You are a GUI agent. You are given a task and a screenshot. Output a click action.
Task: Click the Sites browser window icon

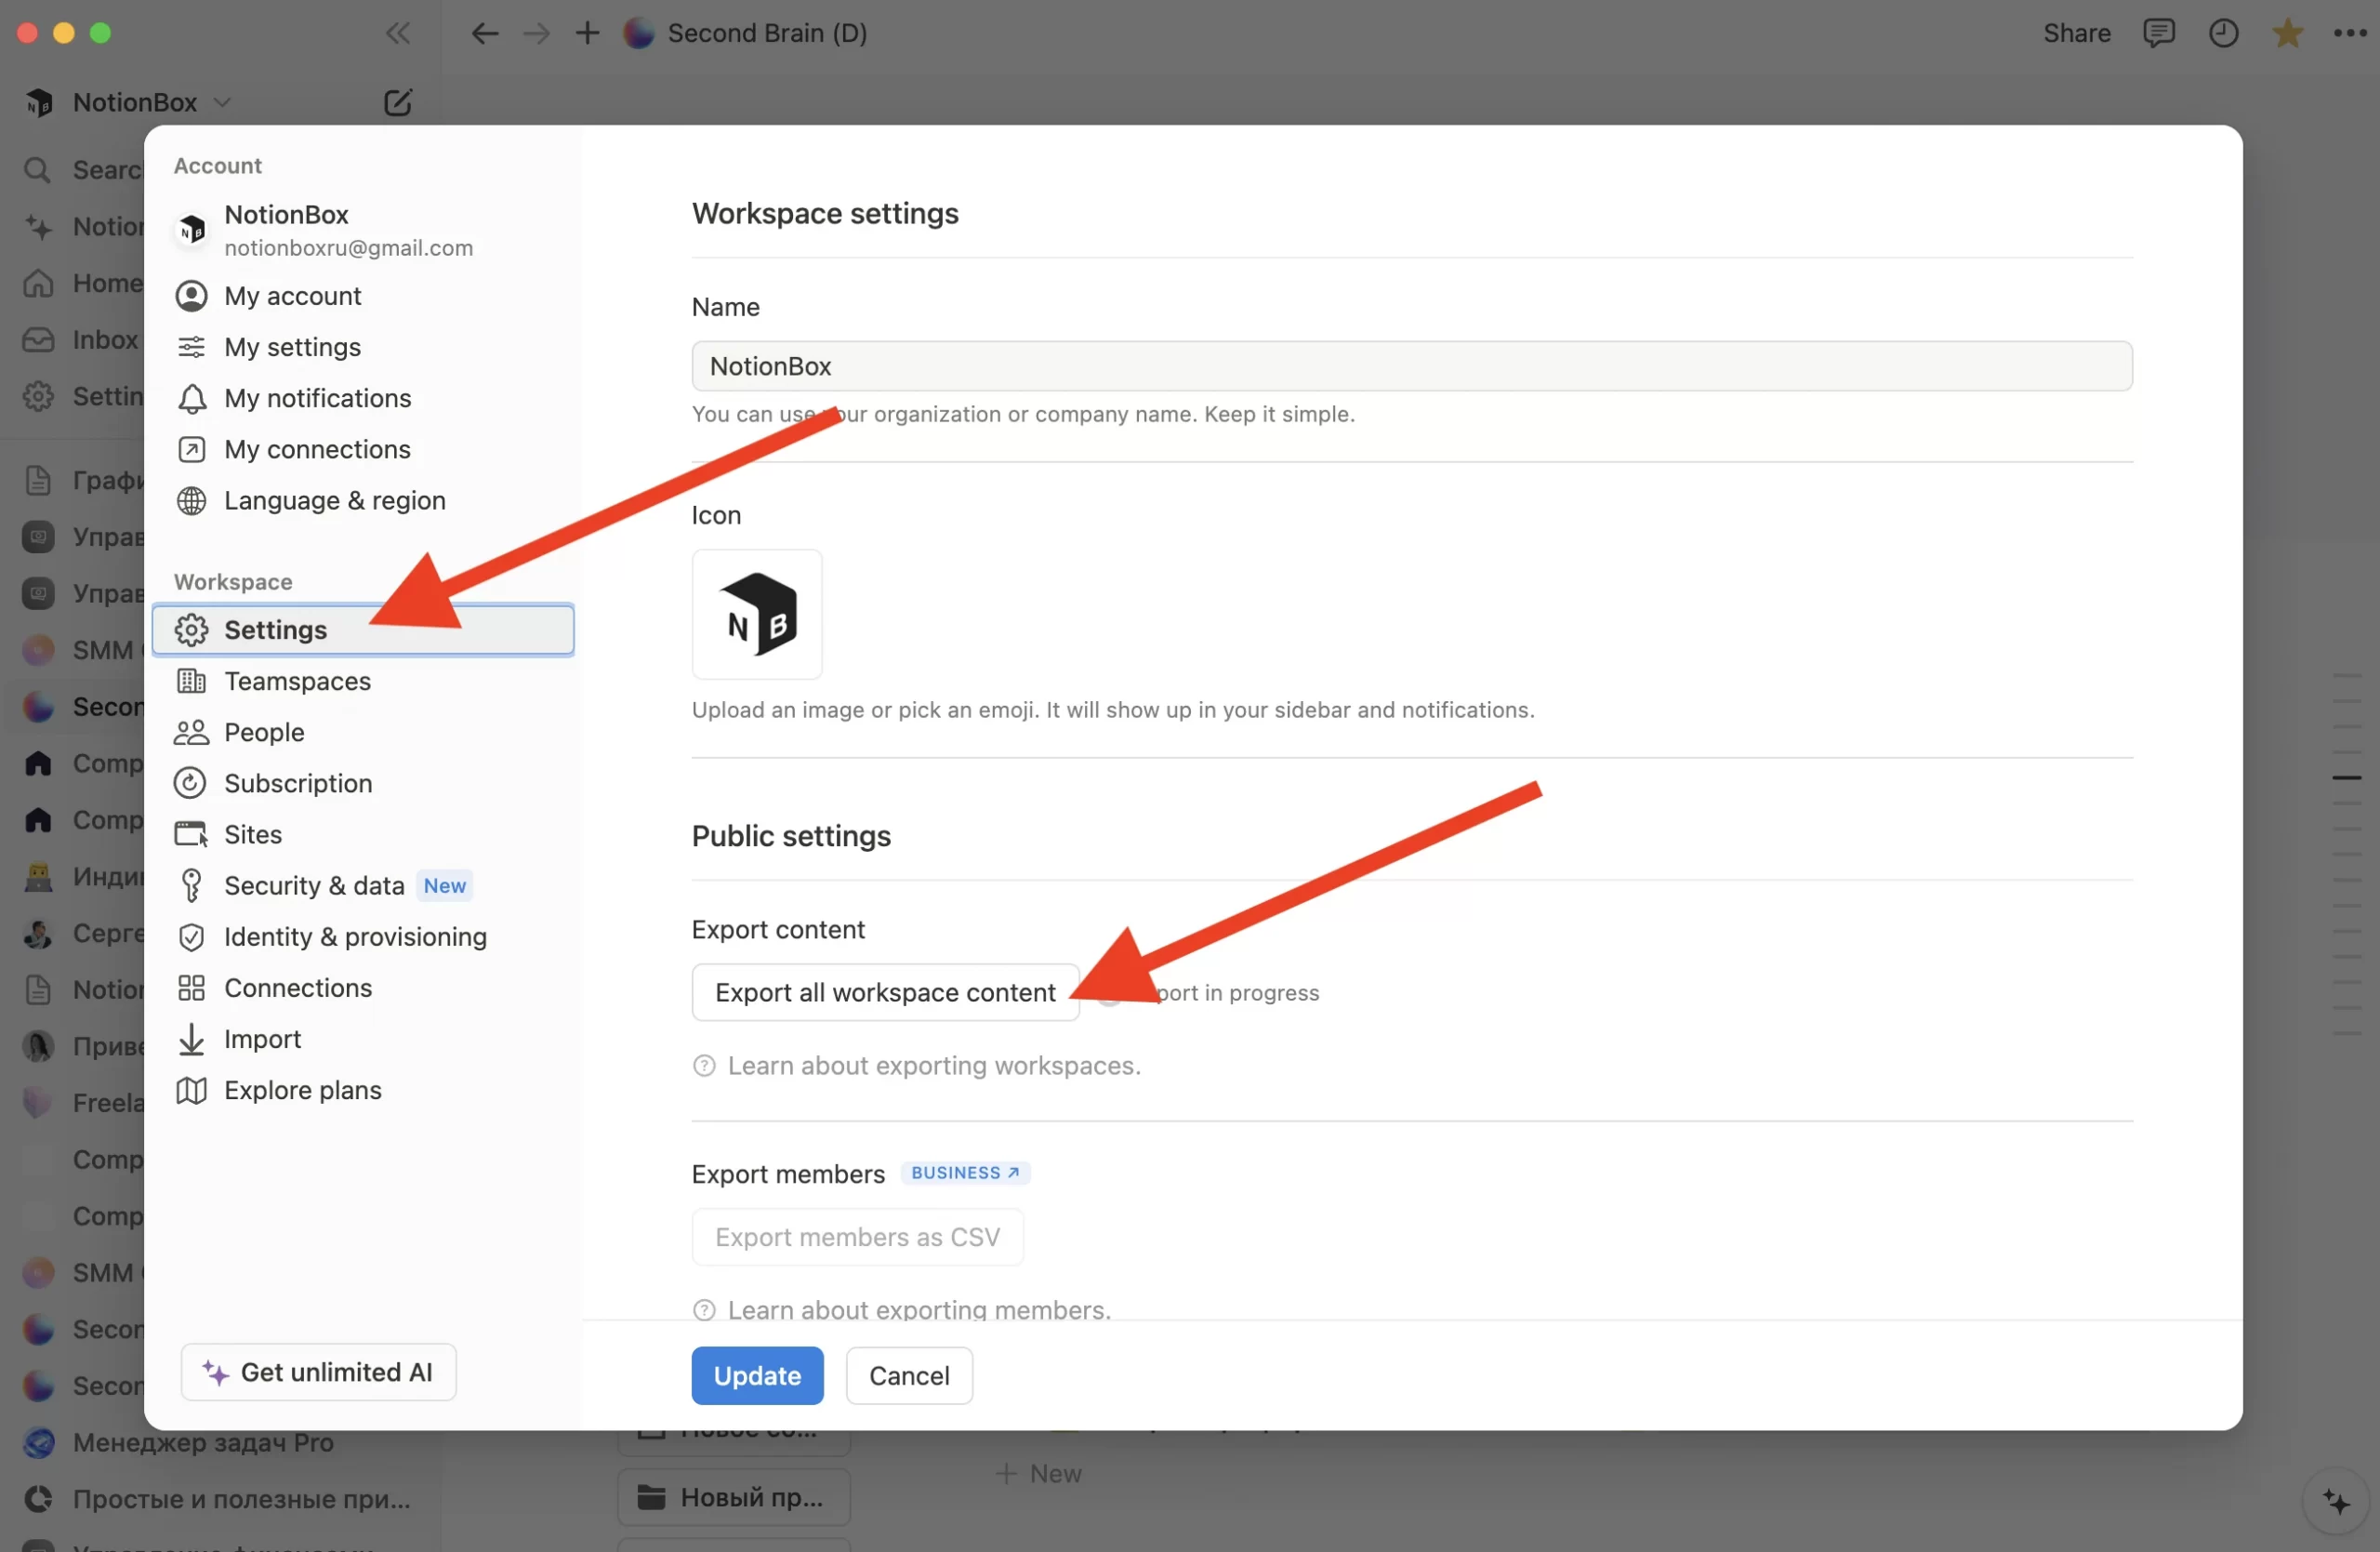click(191, 834)
